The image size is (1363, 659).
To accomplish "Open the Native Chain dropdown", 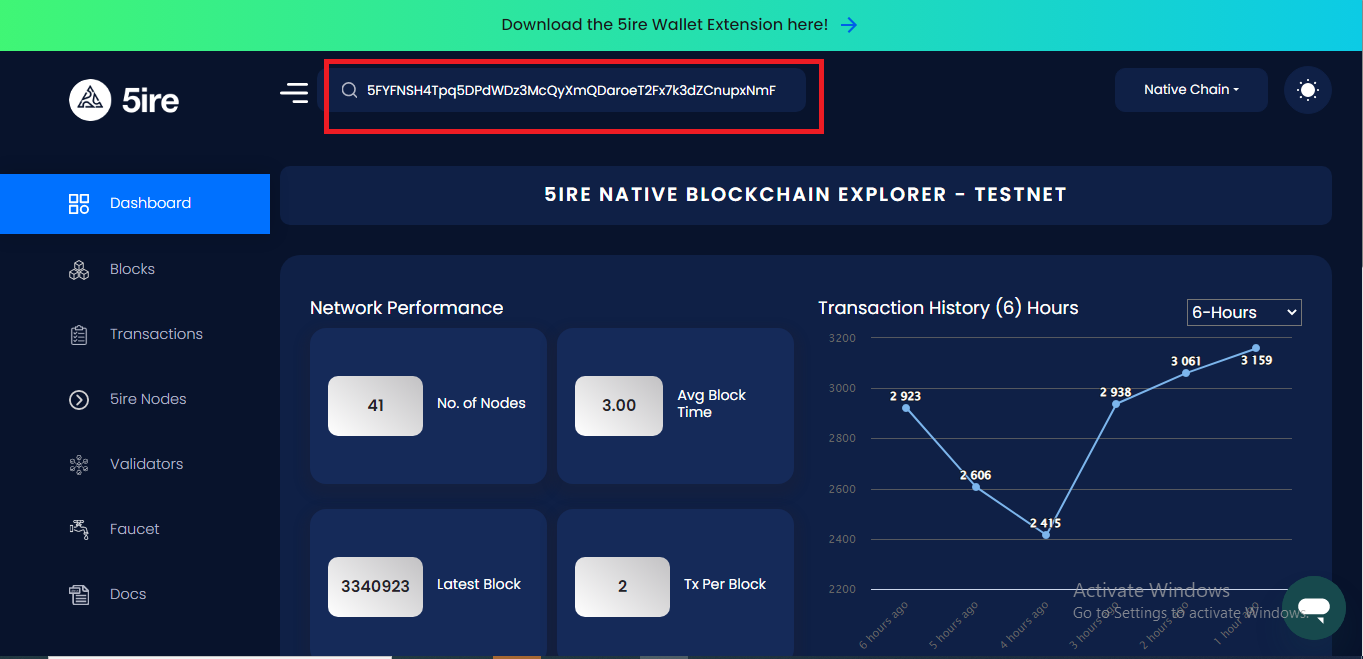I will [1191, 90].
